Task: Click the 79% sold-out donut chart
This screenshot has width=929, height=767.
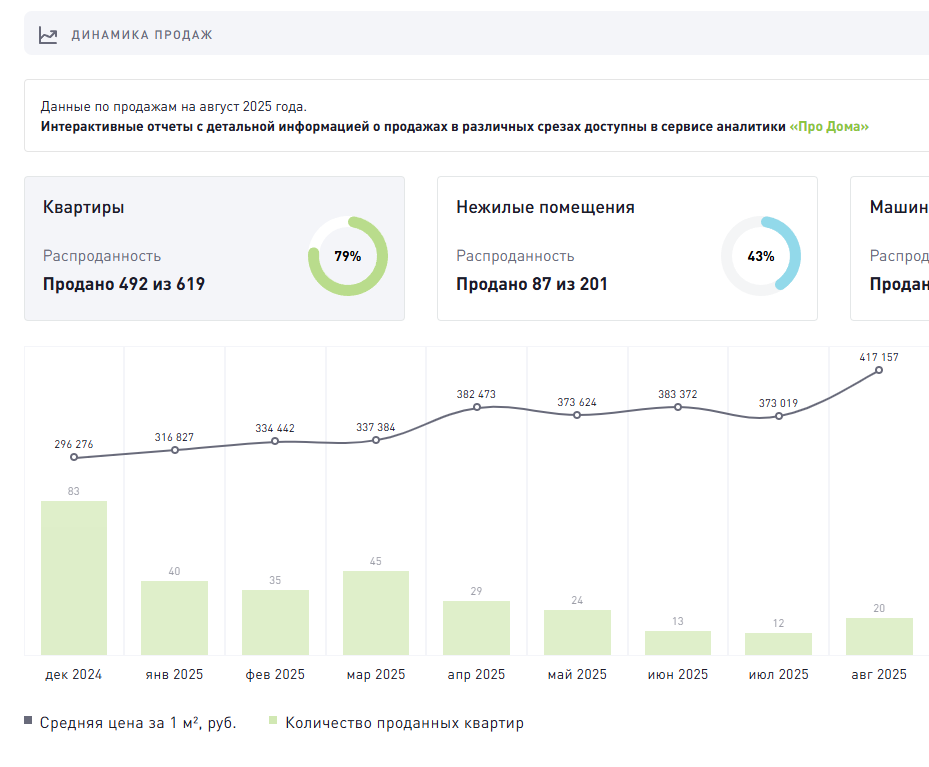Action: (347, 256)
